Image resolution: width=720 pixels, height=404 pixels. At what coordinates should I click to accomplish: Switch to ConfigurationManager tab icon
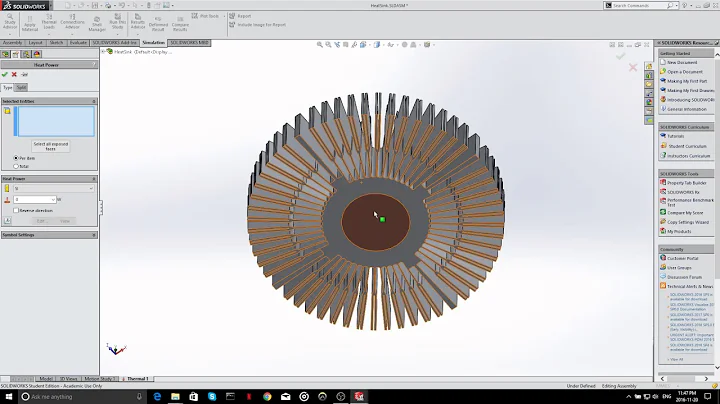click(26, 54)
